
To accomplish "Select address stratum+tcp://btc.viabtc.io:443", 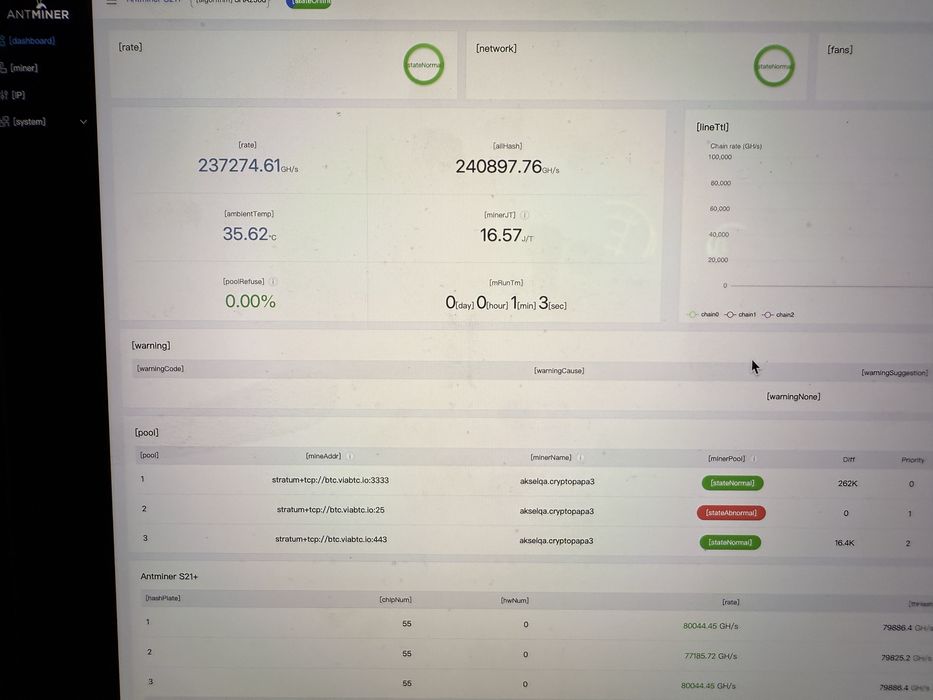I will (x=331, y=539).
